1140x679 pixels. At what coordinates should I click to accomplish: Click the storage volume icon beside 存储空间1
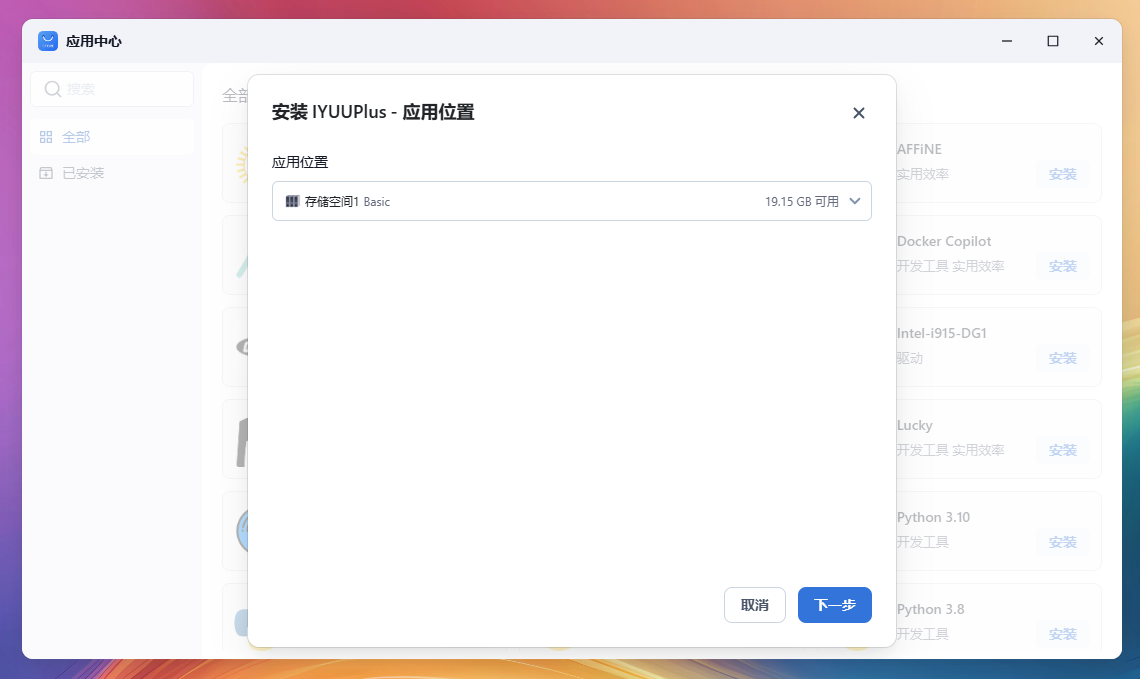(292, 201)
